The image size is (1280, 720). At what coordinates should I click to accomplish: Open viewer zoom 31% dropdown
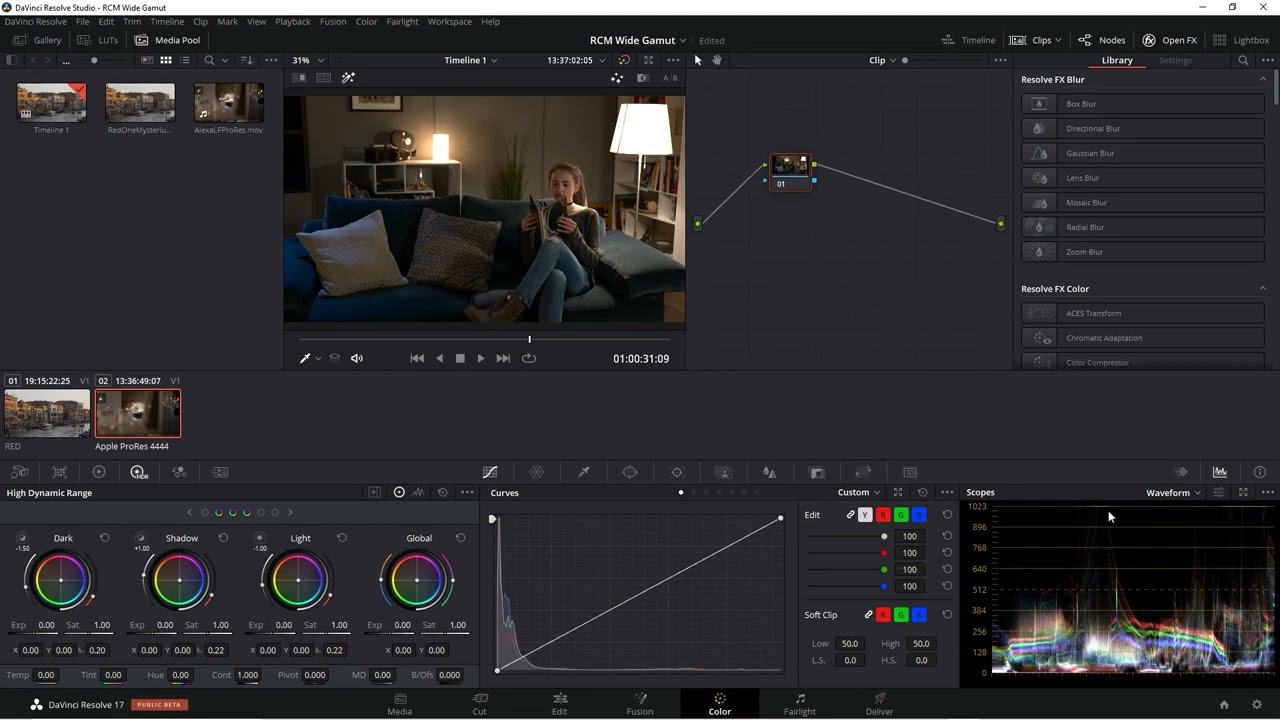click(x=308, y=60)
